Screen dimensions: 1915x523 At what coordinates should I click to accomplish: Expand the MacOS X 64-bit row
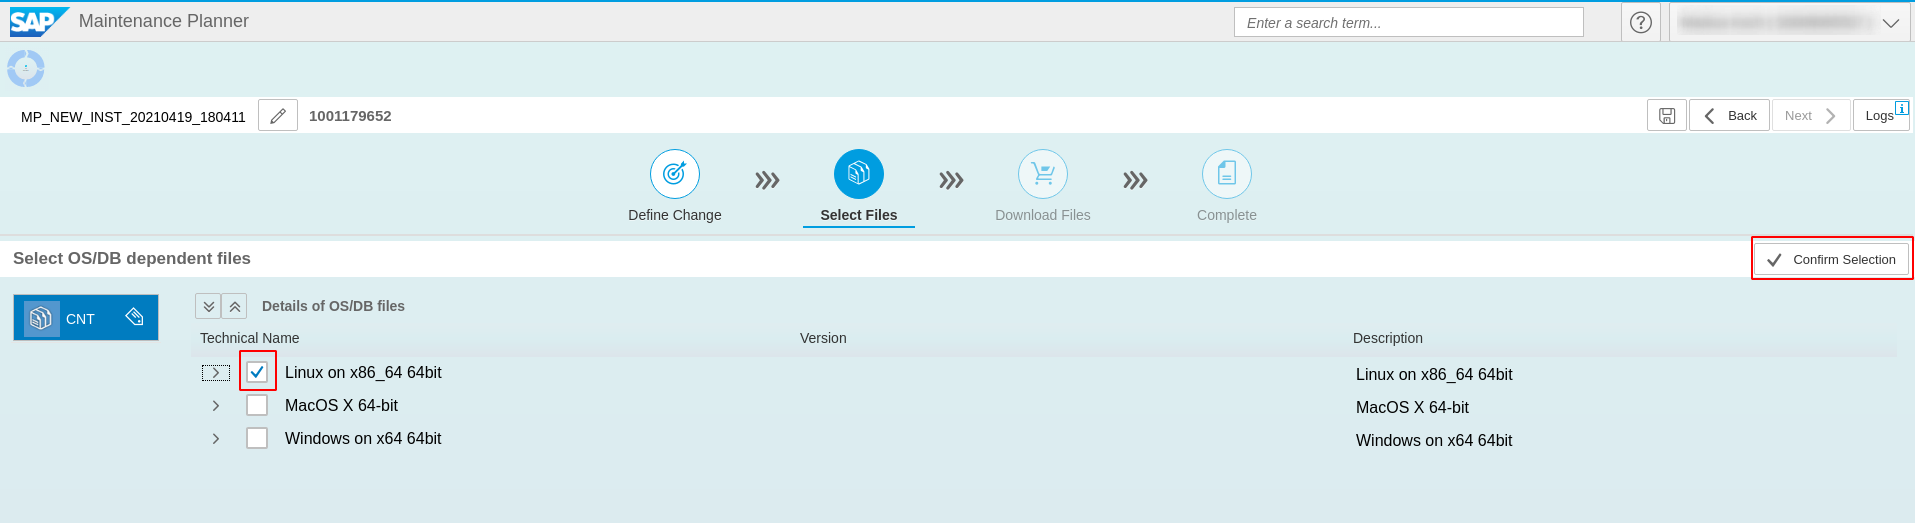click(x=216, y=406)
